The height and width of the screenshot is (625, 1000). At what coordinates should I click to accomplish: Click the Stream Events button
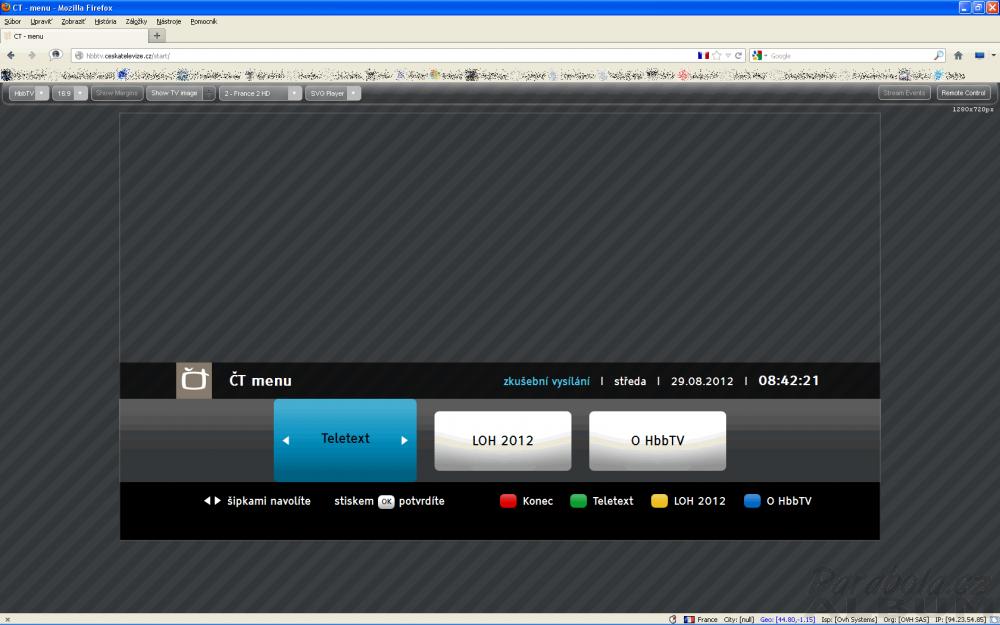pyautogui.click(x=904, y=93)
